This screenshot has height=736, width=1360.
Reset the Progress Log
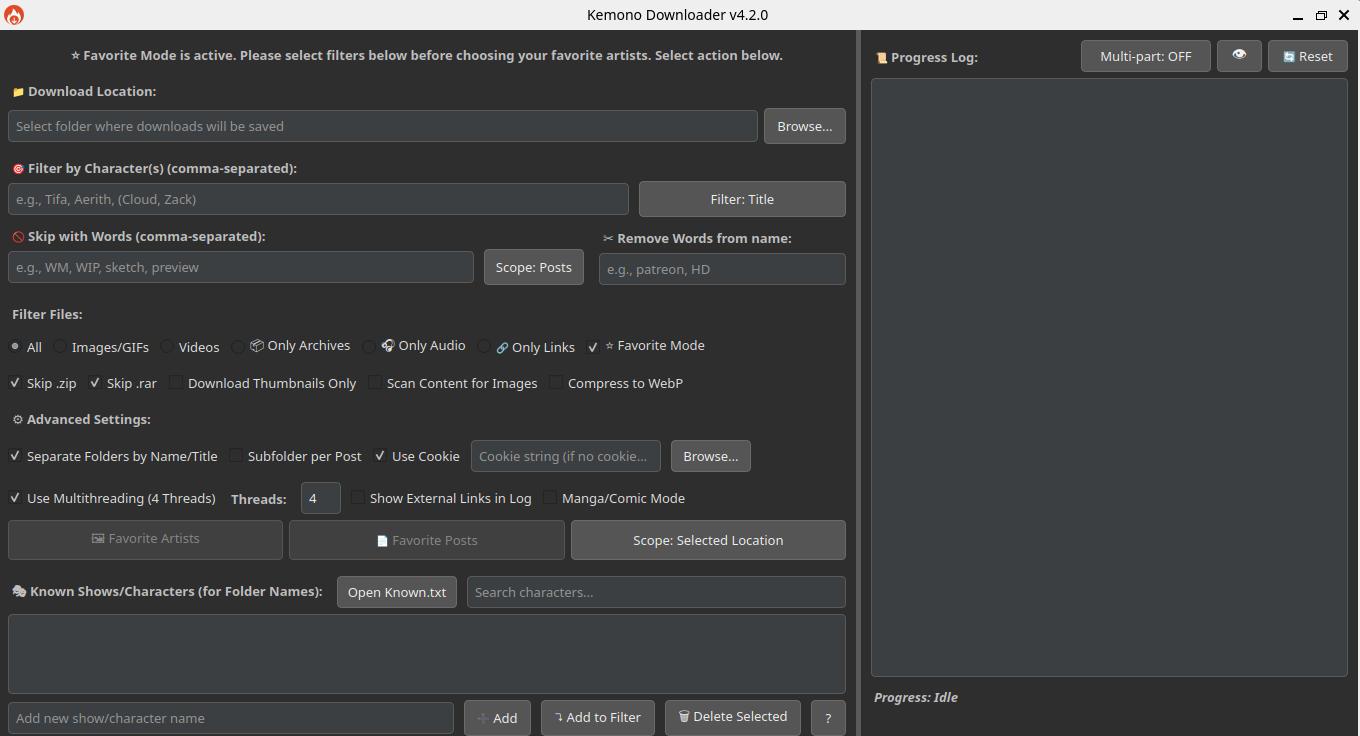[1307, 56]
